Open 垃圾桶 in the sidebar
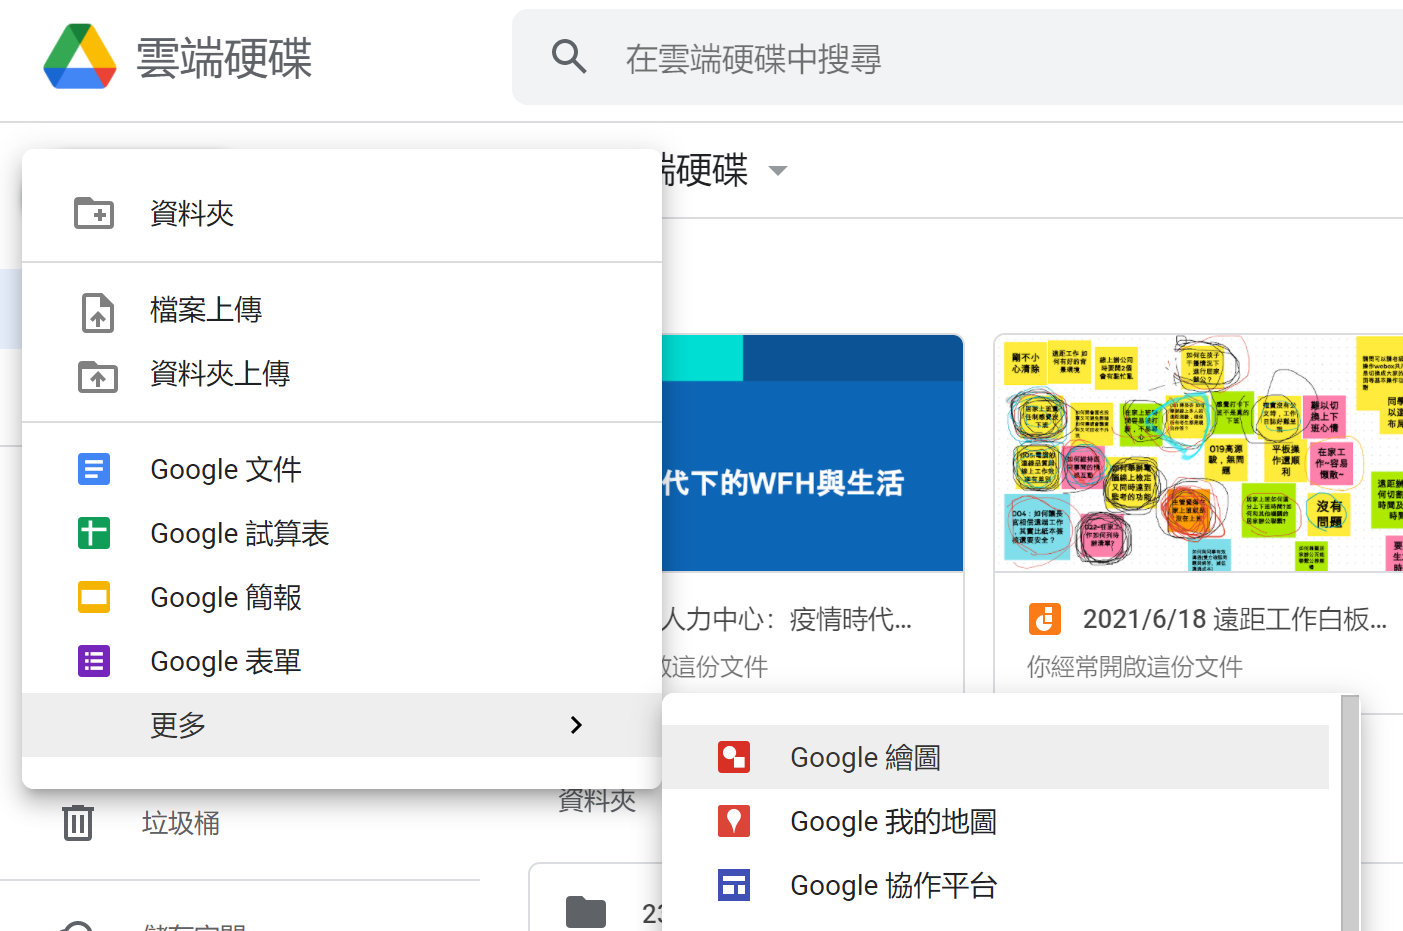 pos(181,823)
